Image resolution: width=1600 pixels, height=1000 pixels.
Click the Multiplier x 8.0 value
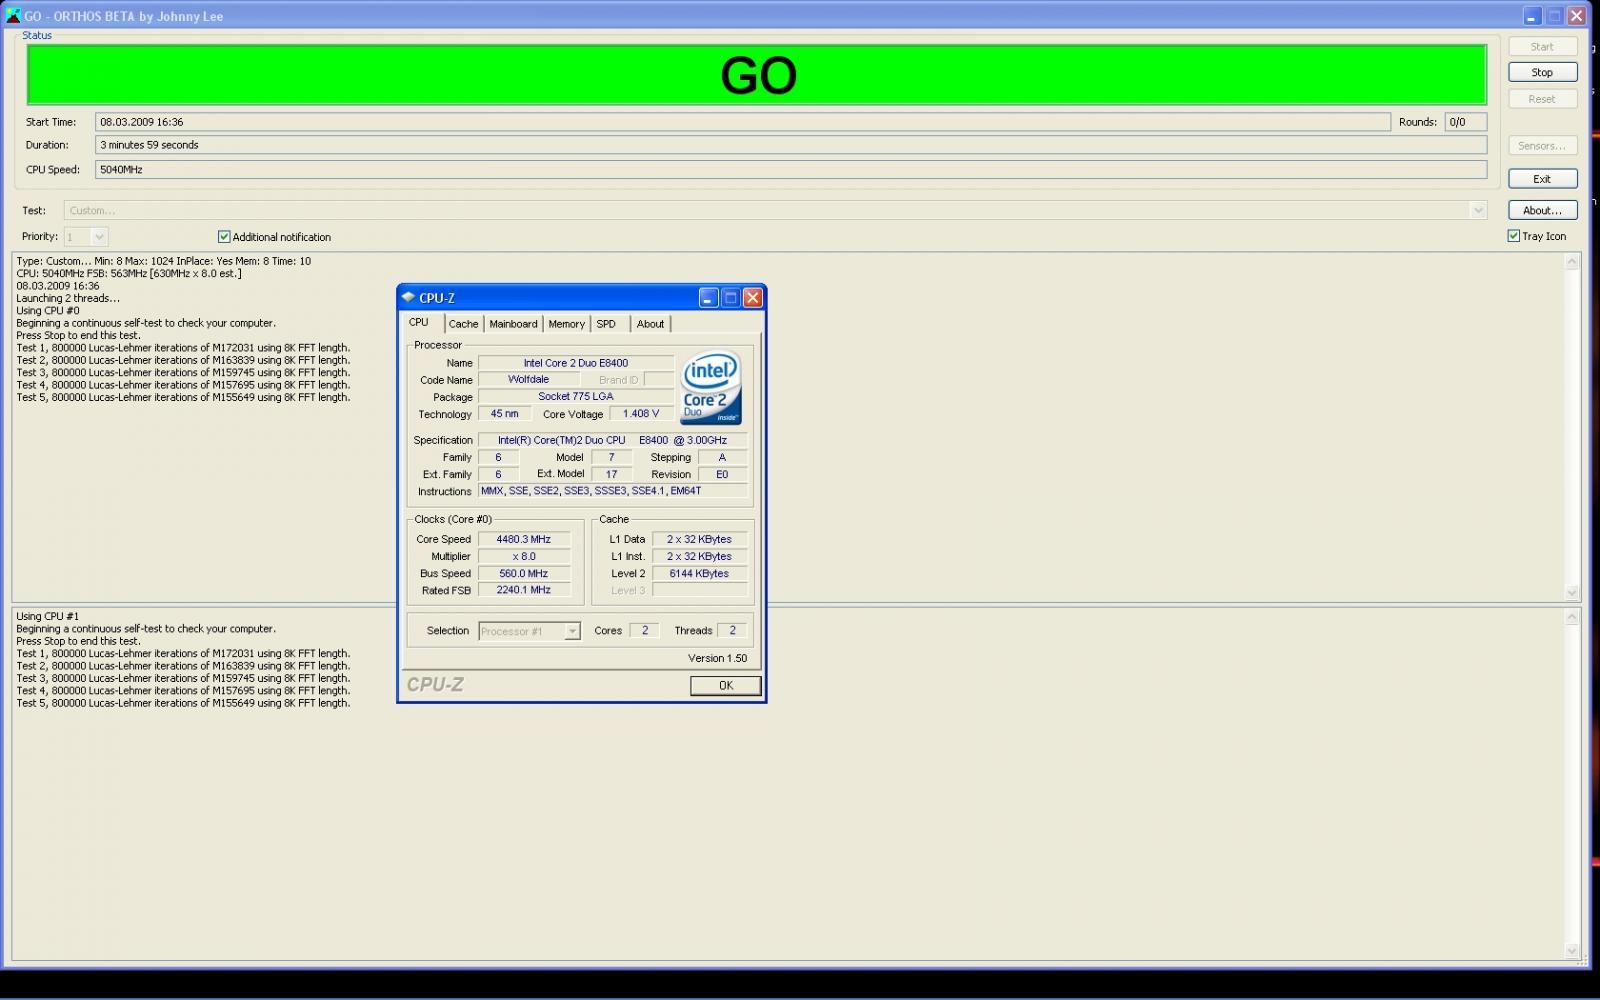pos(524,556)
